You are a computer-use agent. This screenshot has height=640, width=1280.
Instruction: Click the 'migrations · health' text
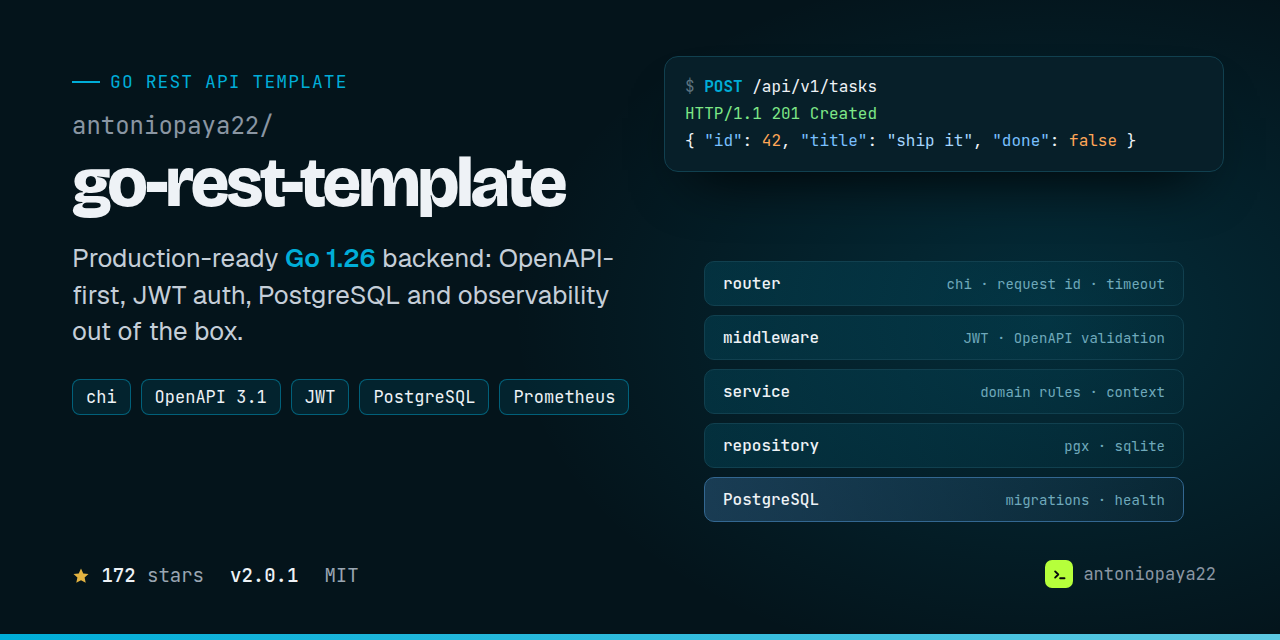[1085, 501]
